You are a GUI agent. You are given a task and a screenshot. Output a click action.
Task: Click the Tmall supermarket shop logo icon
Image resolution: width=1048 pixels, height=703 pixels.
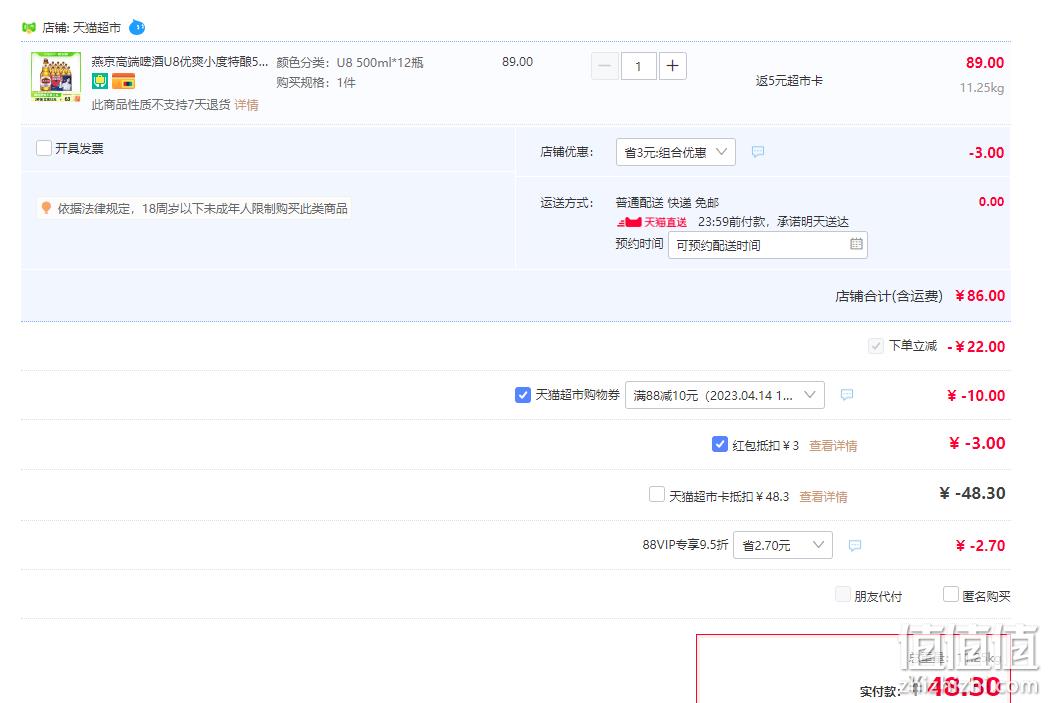point(29,27)
